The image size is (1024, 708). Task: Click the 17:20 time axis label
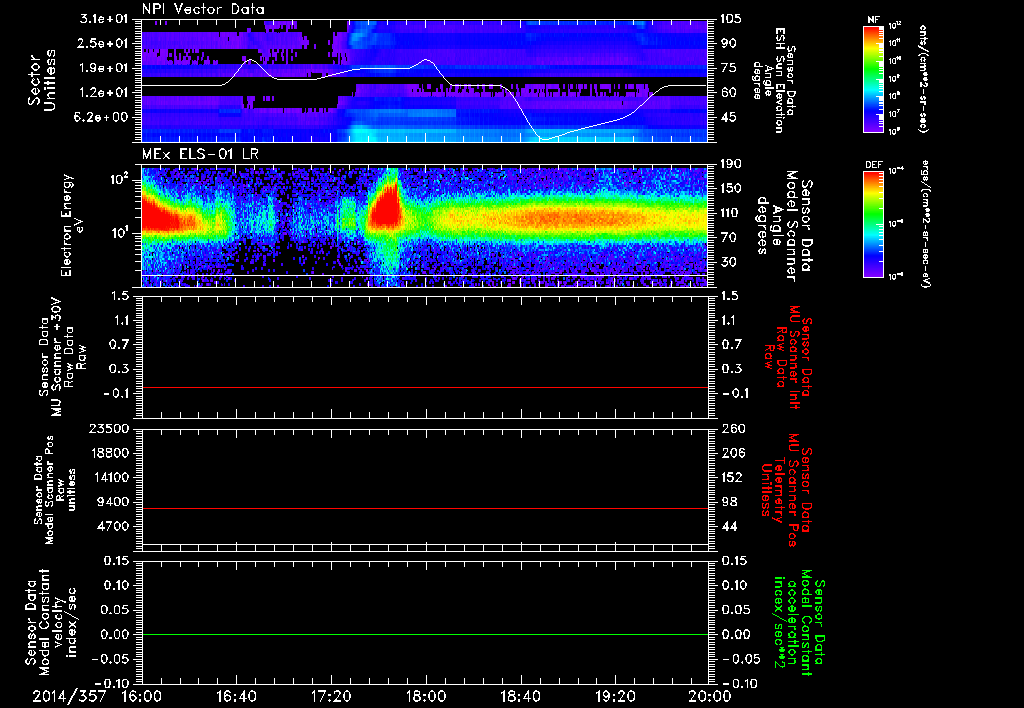(331, 696)
